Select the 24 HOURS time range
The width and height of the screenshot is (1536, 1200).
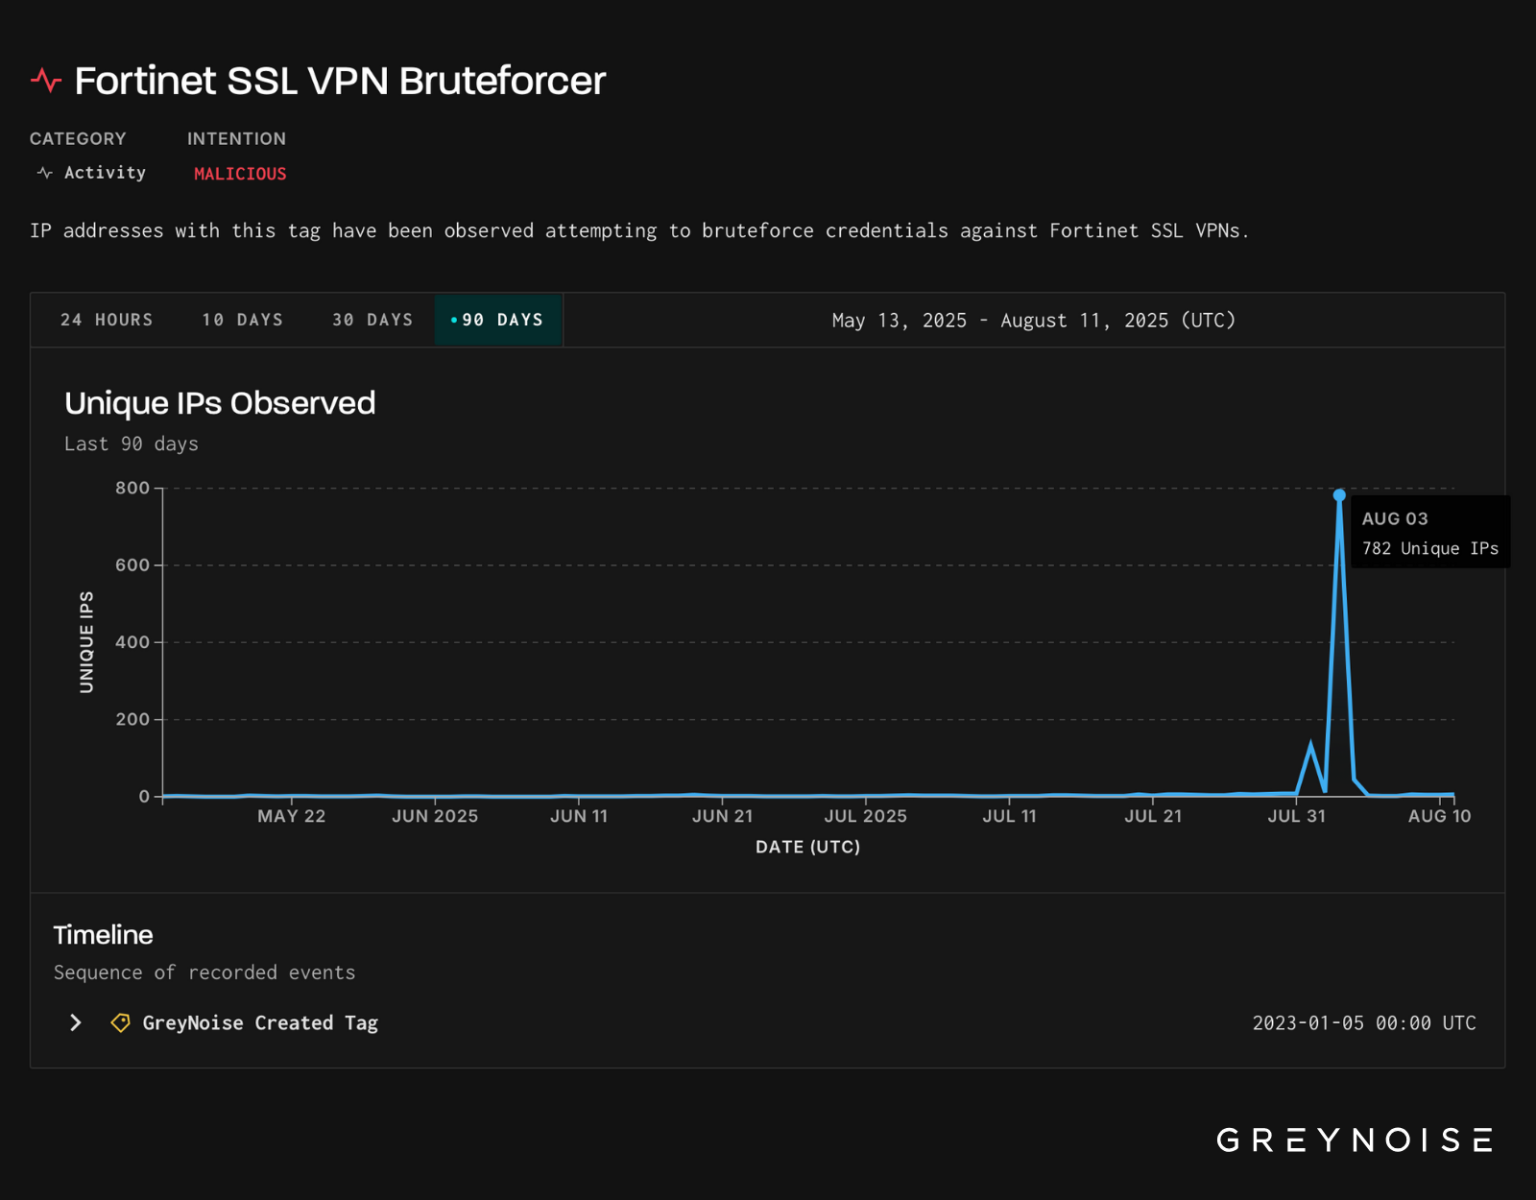tap(107, 320)
